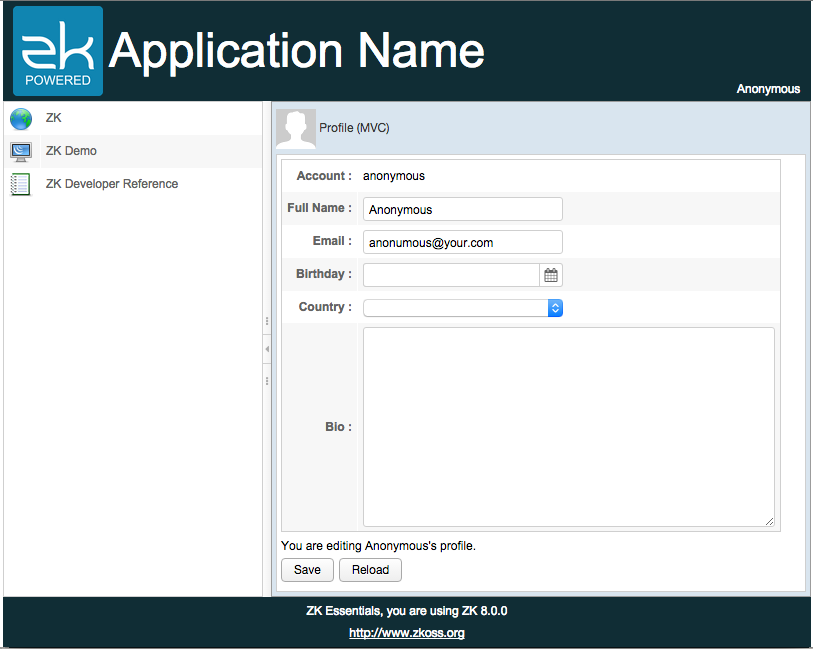Click the notebook icon for Developer Reference
The height and width of the screenshot is (649, 813).
21,185
